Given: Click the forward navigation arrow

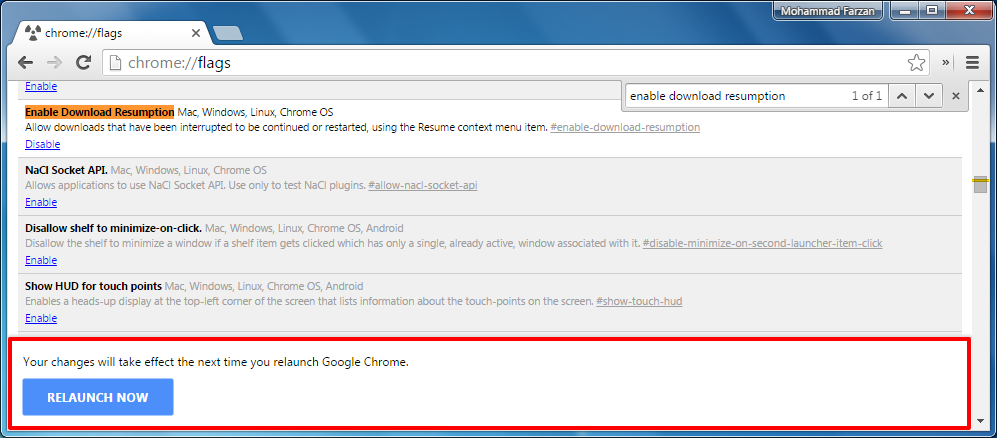Looking at the screenshot, I should (x=54, y=62).
